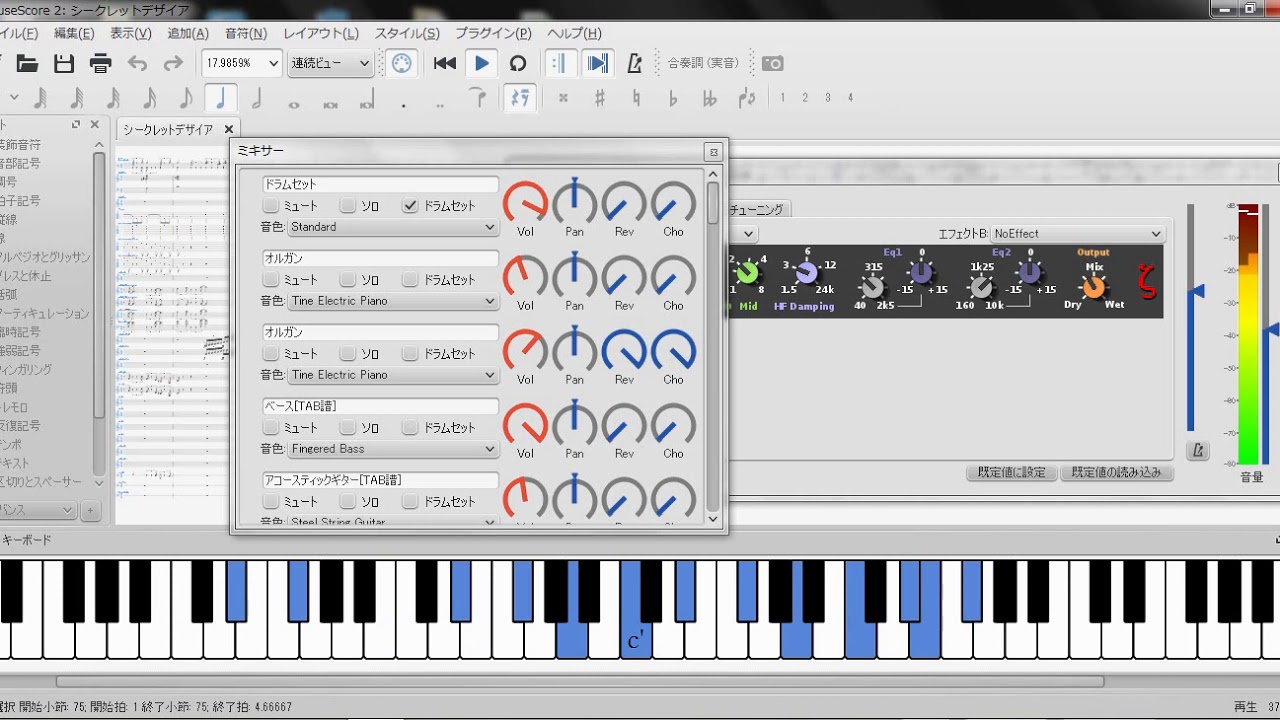The image size is (1280, 720).
Task: Apply sharp accidental
Action: pos(600,98)
